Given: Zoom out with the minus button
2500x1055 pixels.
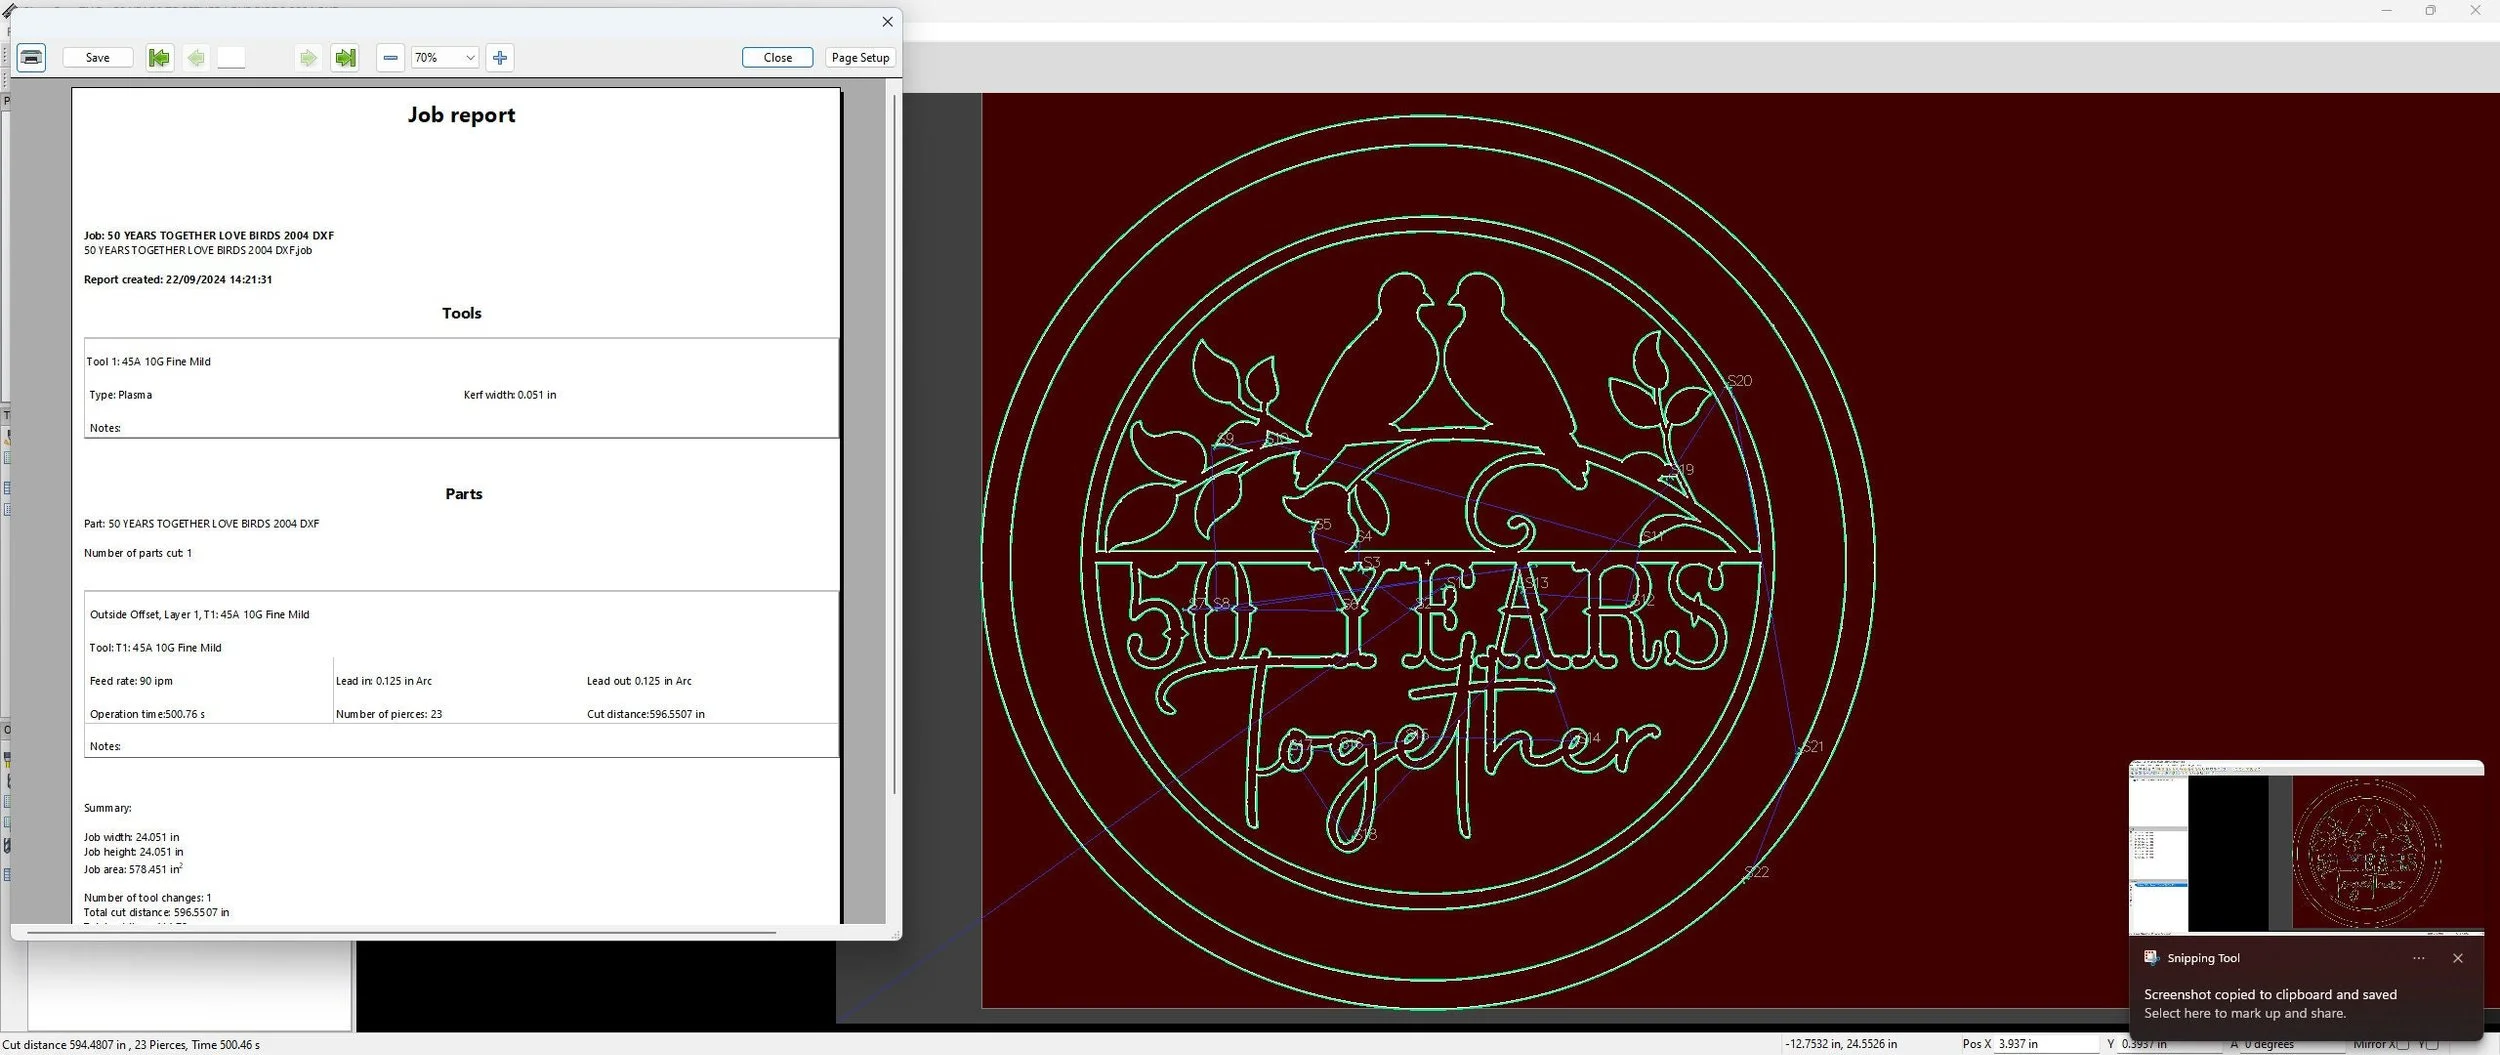Looking at the screenshot, I should click(391, 57).
